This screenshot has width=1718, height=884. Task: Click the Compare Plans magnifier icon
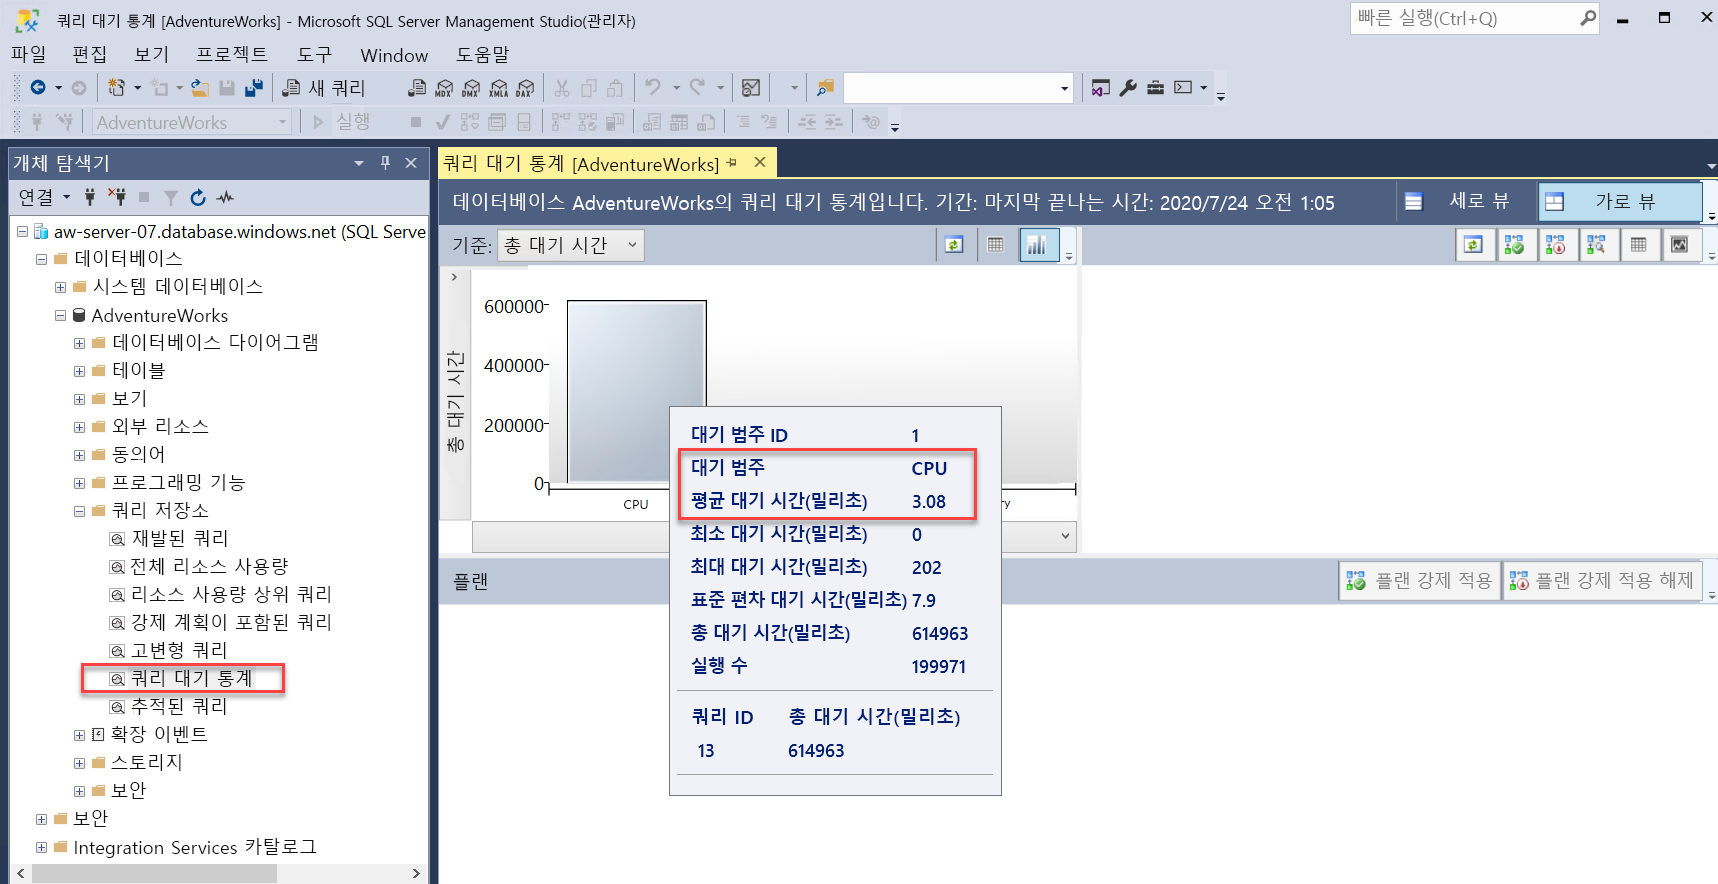coord(1596,245)
